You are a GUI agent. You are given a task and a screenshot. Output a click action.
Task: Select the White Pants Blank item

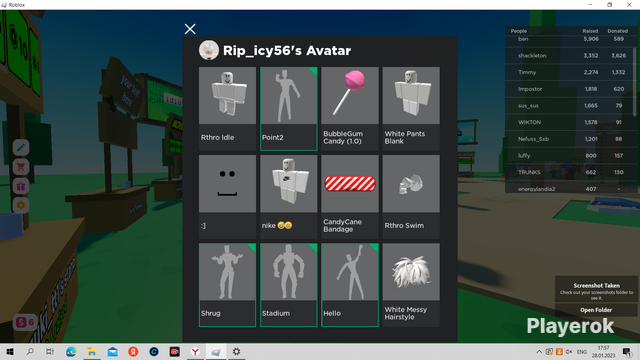pos(411,109)
